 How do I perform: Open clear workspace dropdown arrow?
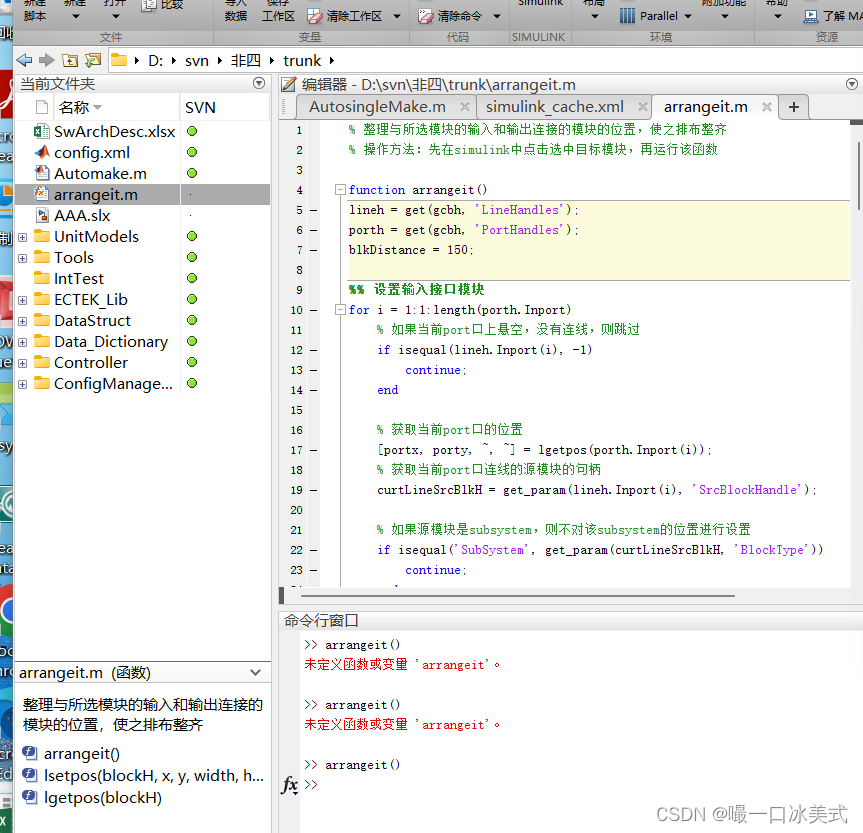[397, 17]
